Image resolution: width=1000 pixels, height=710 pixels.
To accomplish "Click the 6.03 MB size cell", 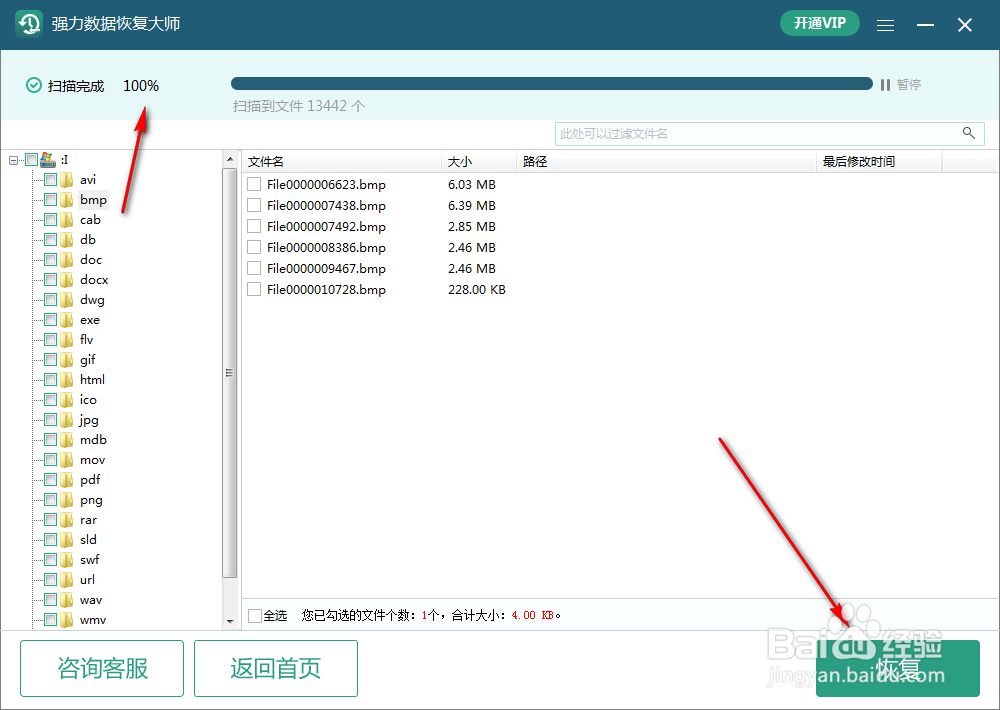I will point(472,184).
